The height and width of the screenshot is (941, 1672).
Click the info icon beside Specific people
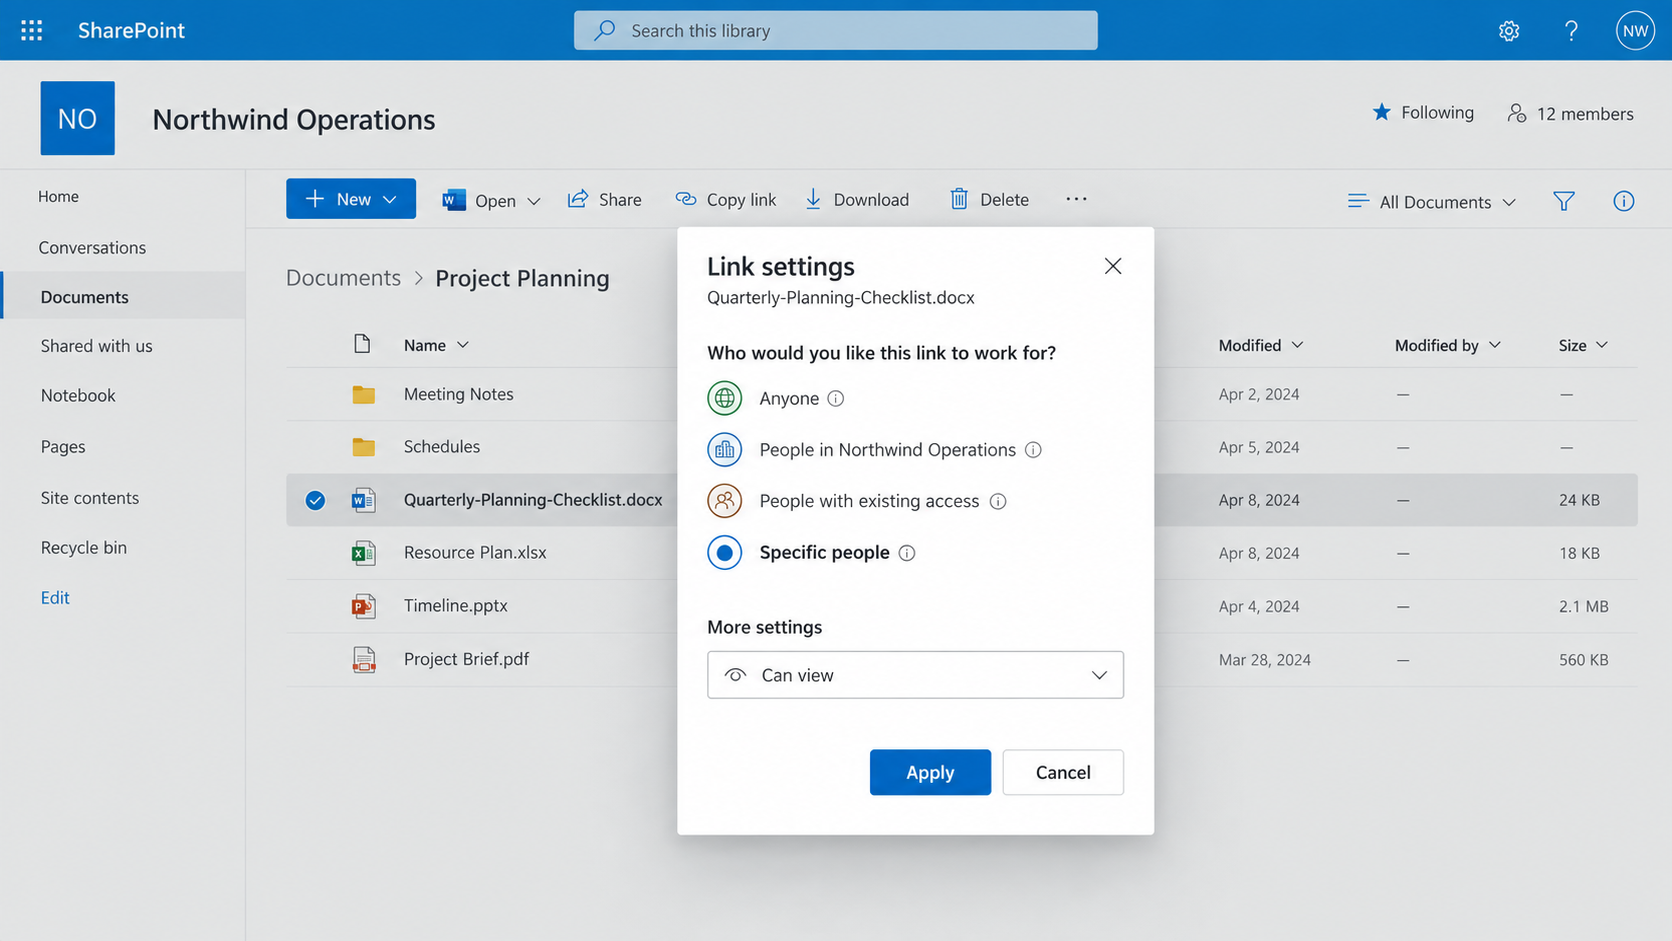[906, 553]
